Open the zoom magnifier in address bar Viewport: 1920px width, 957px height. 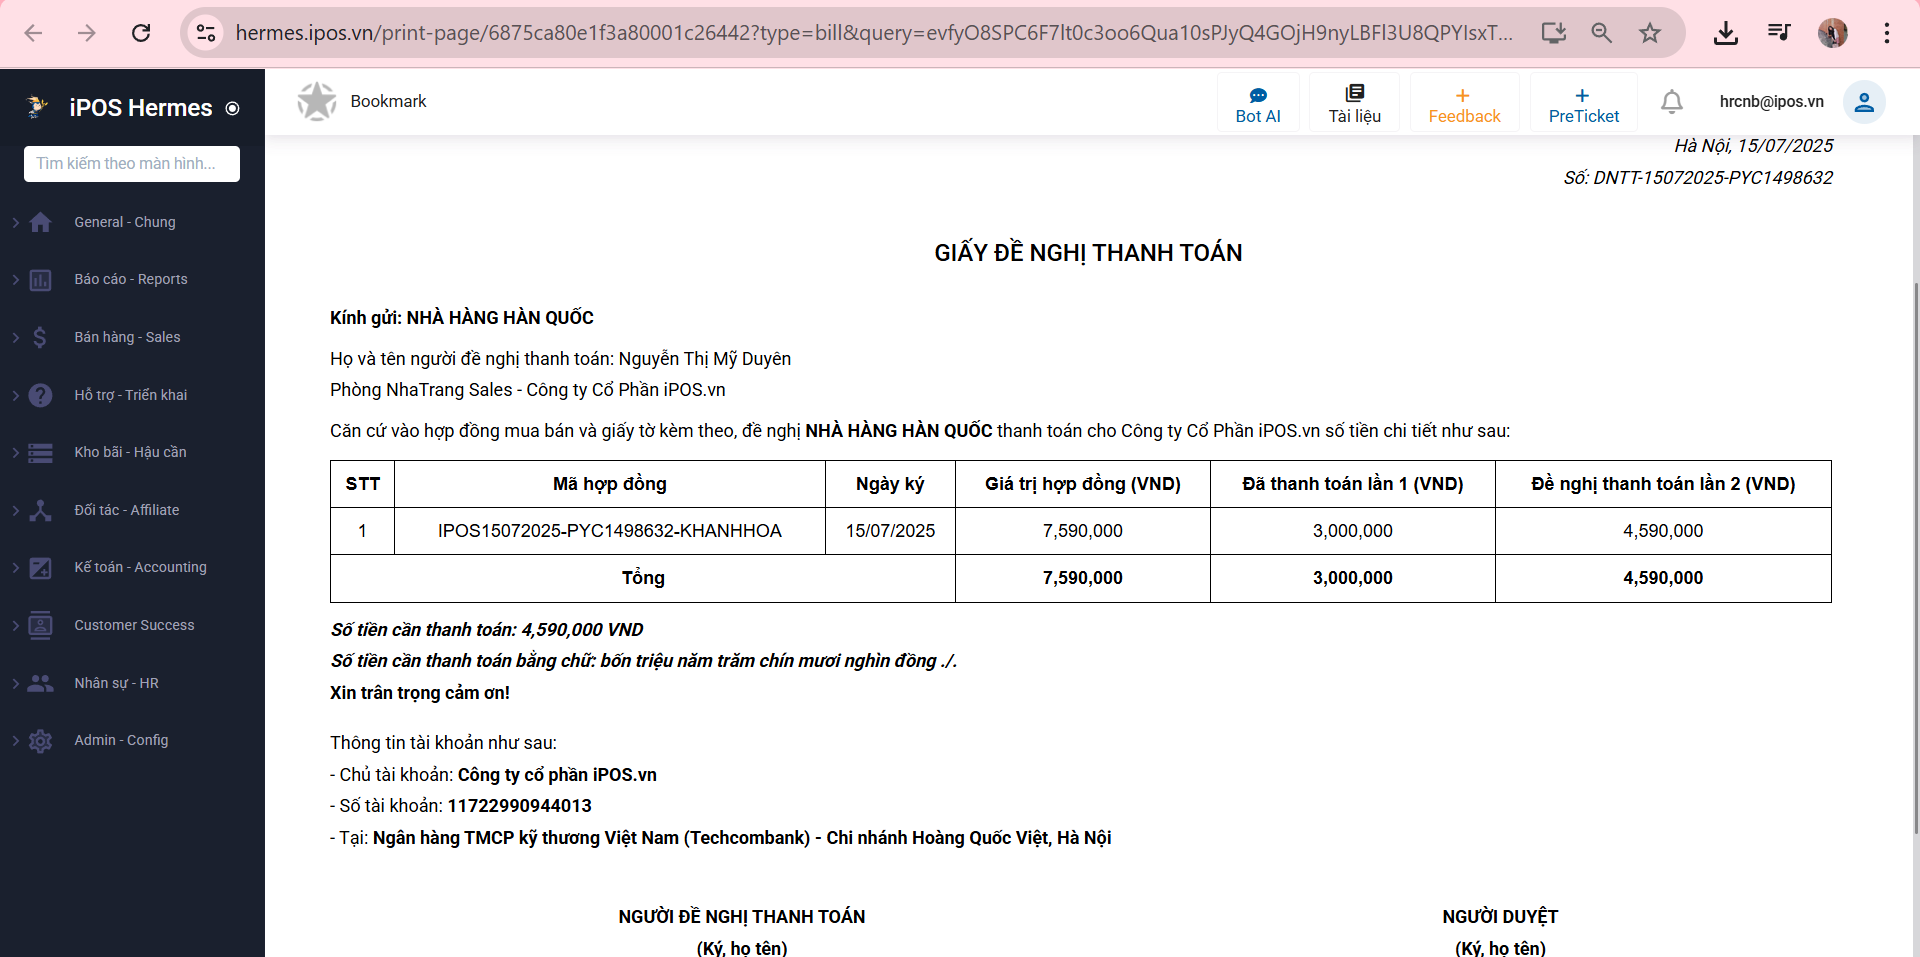click(x=1602, y=33)
